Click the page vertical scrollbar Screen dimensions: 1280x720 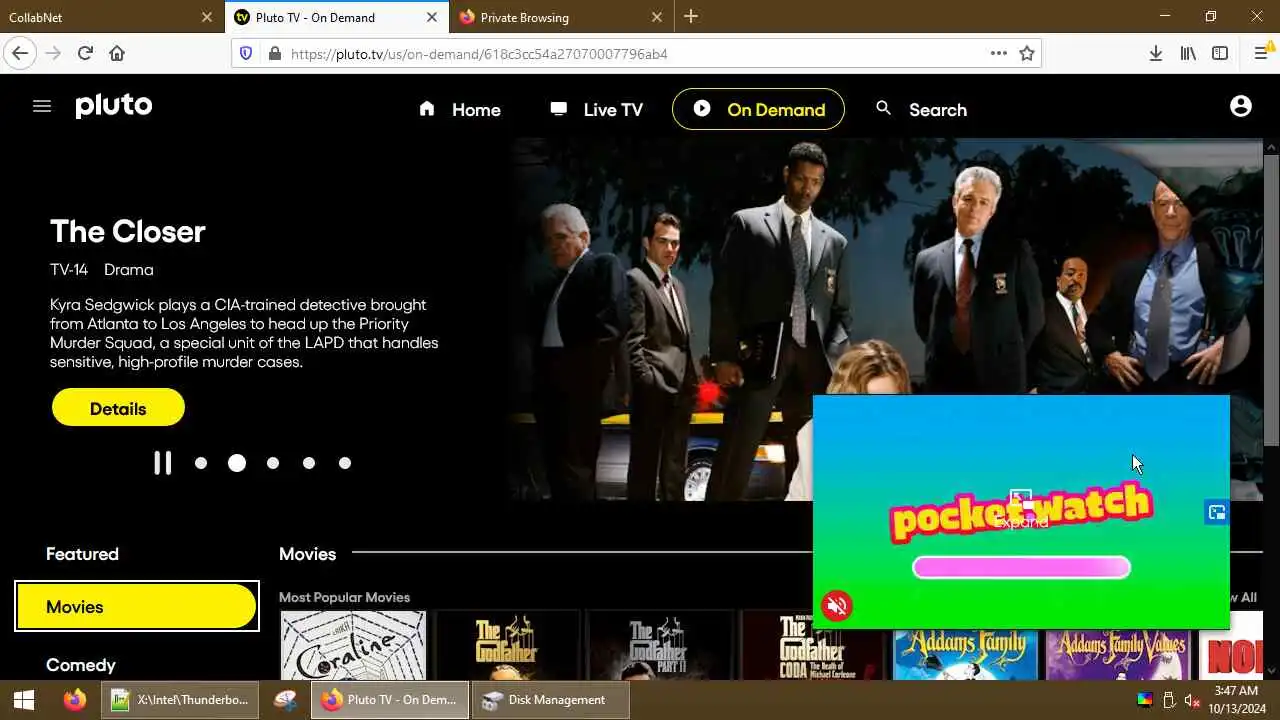point(1271,300)
